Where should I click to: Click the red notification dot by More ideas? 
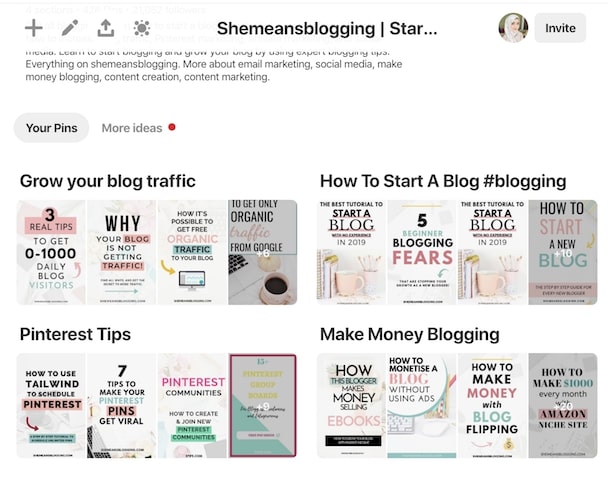click(172, 127)
